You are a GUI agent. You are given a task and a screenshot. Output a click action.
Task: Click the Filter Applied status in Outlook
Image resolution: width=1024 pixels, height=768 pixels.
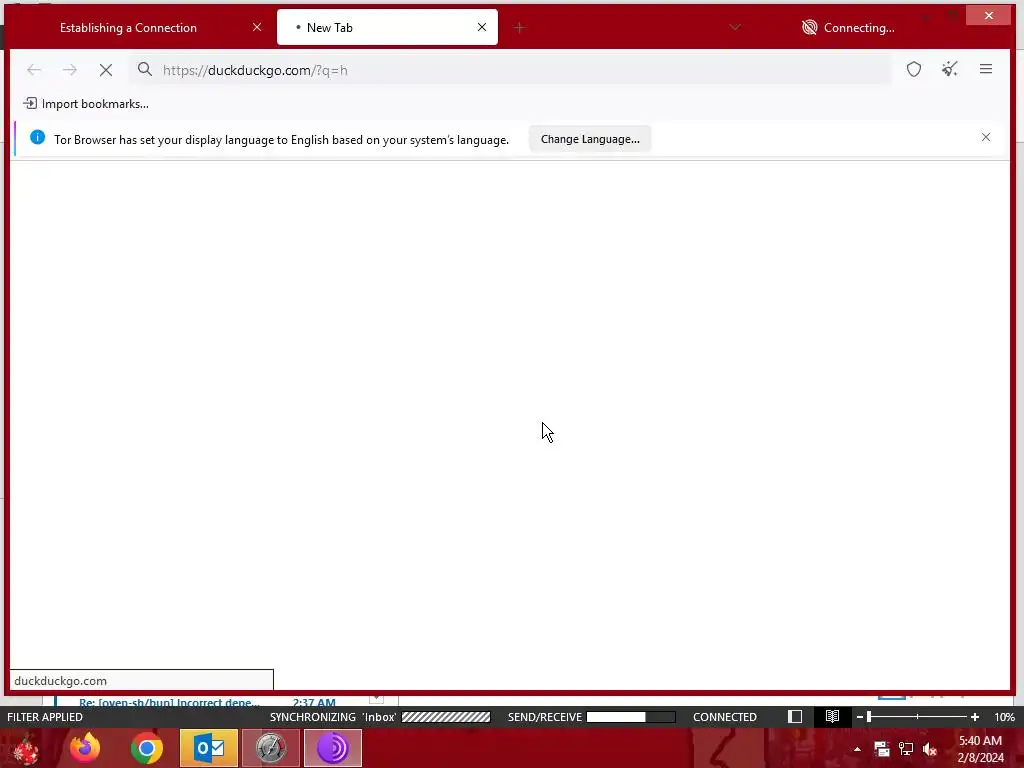pos(45,717)
